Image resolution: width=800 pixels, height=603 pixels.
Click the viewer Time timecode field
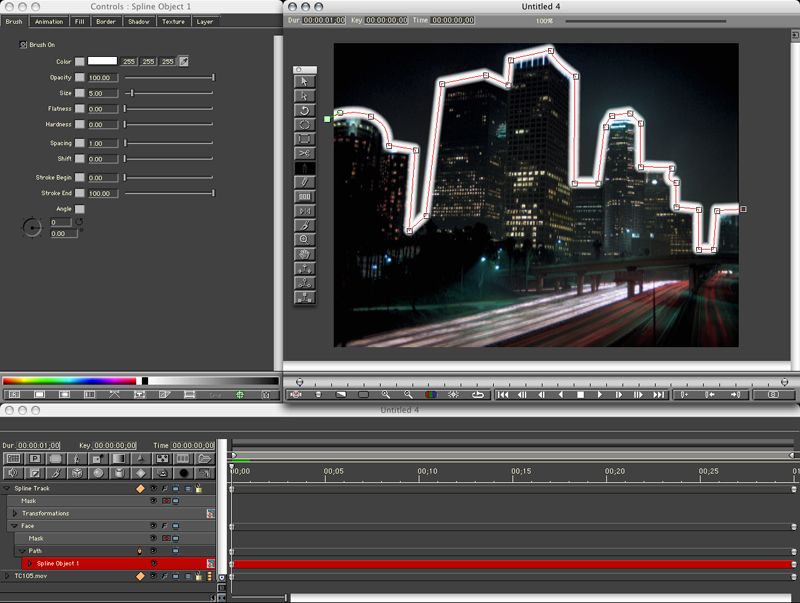(452, 20)
